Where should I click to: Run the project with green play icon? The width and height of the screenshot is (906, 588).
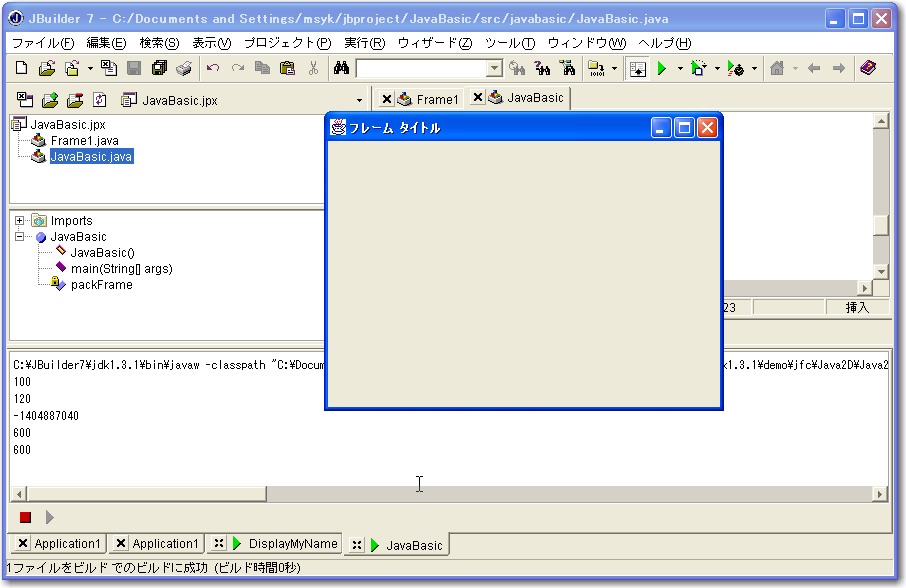(661, 68)
